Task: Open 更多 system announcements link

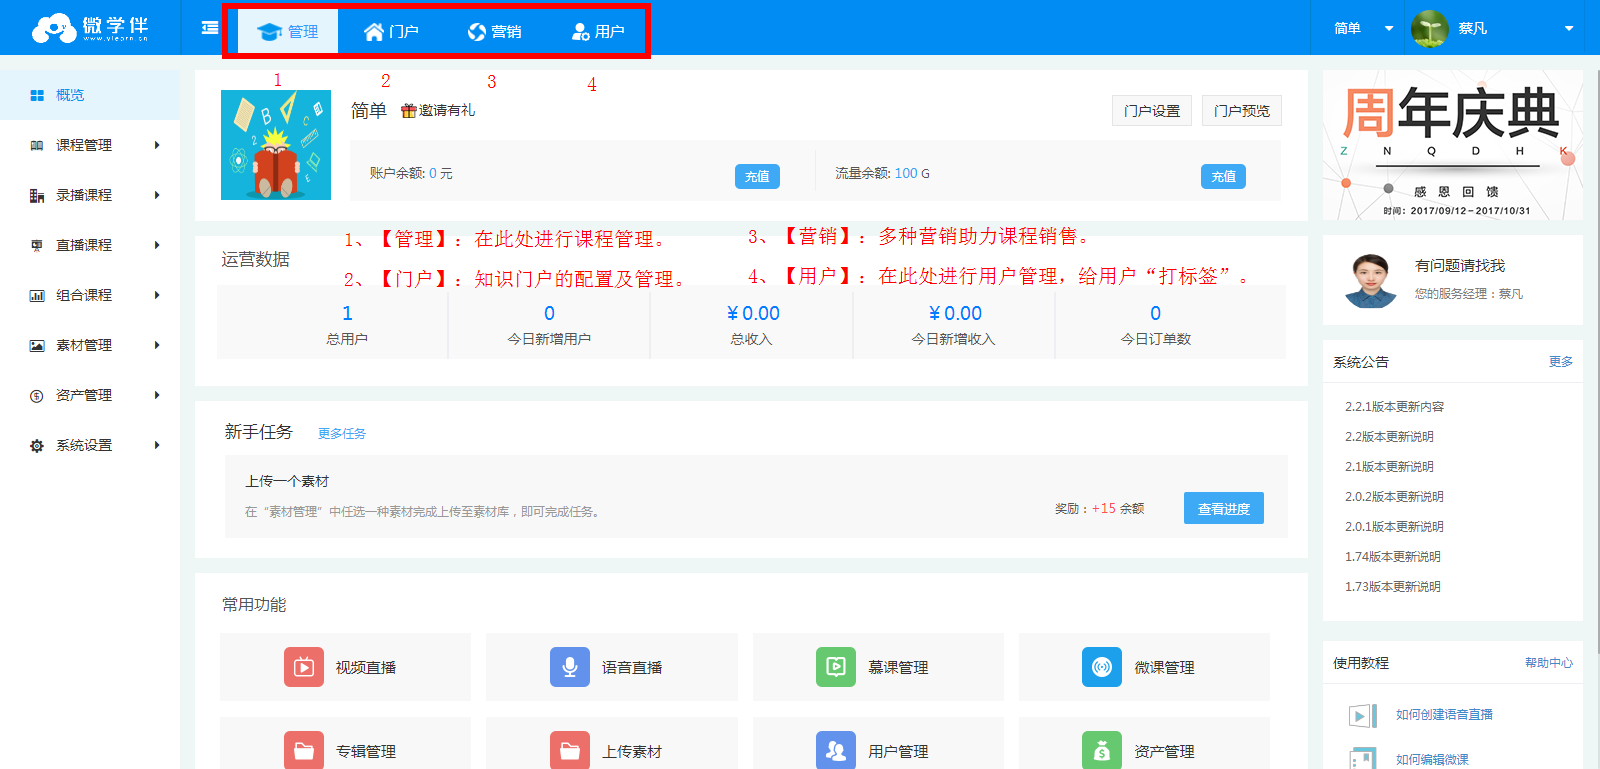Action: point(1561,362)
